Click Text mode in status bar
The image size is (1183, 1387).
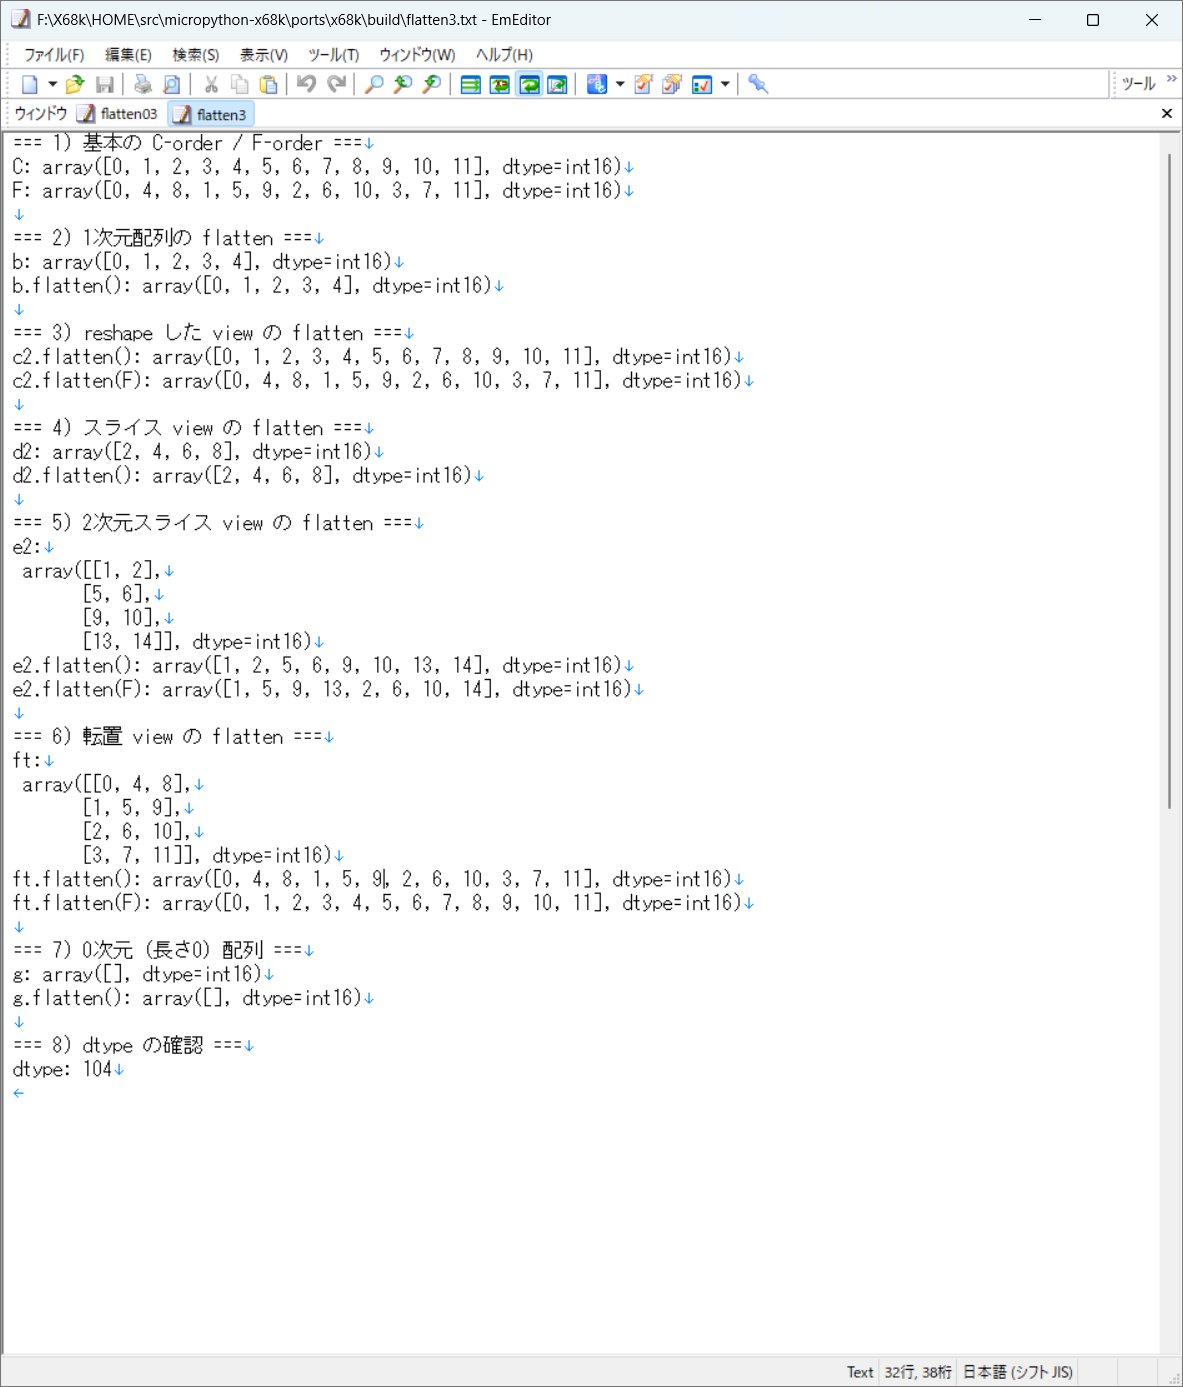click(x=860, y=1372)
